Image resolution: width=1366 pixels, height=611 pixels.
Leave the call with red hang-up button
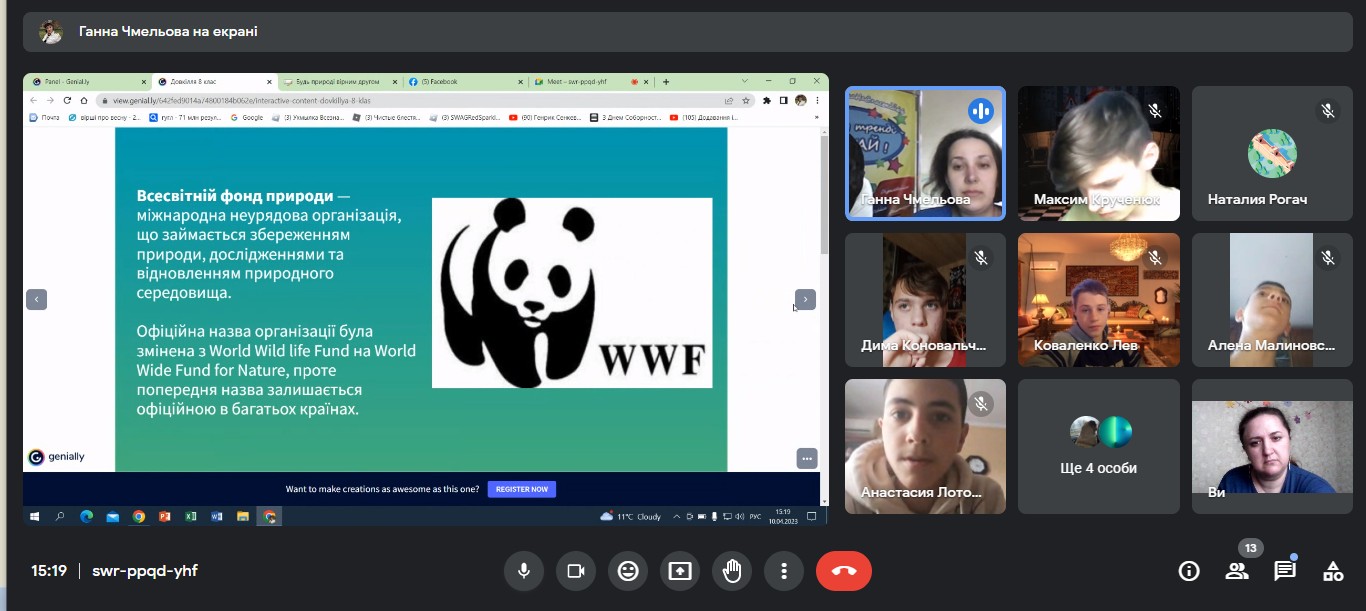(x=843, y=571)
